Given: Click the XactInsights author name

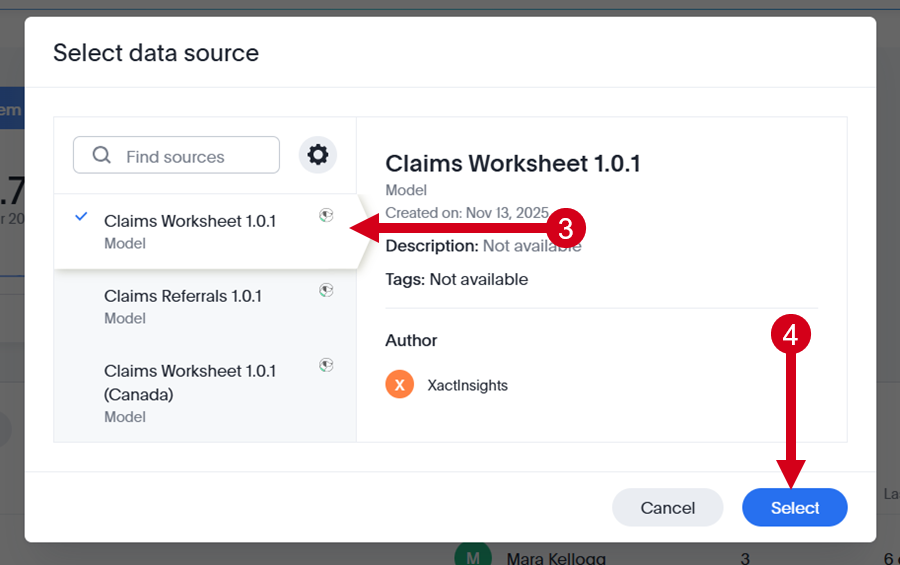Looking at the screenshot, I should pyautogui.click(x=467, y=385).
